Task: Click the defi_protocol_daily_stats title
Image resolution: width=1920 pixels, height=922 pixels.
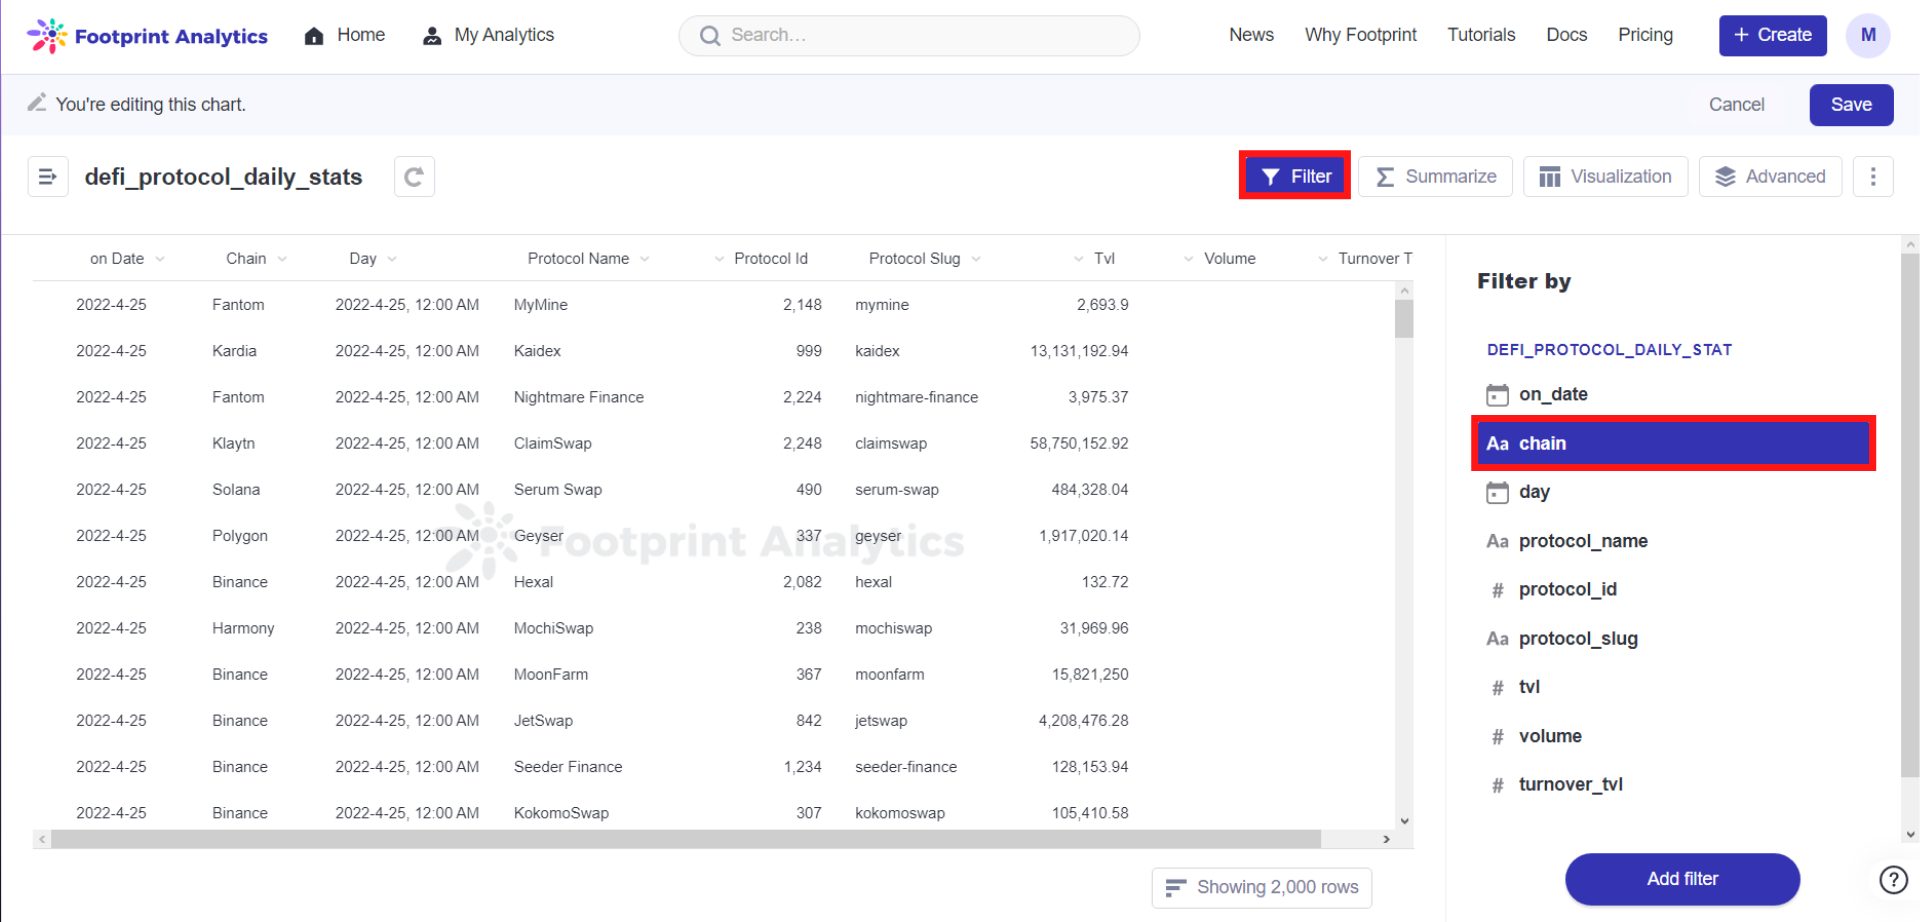Action: pos(224,177)
